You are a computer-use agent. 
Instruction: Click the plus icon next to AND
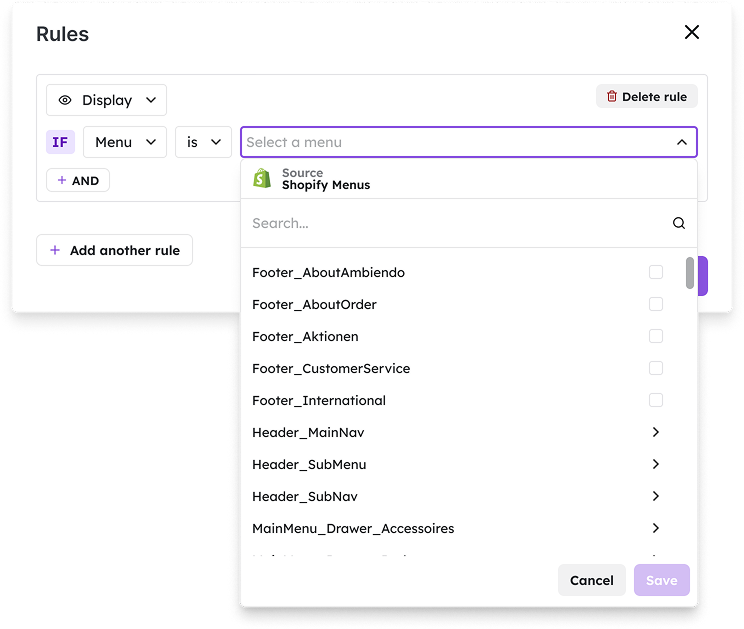coord(62,180)
